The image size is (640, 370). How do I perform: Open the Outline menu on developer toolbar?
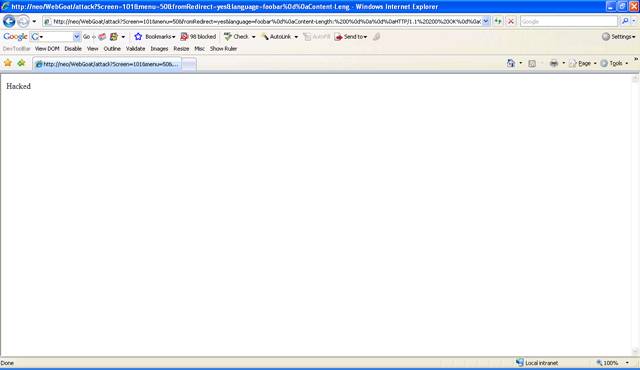point(112,49)
